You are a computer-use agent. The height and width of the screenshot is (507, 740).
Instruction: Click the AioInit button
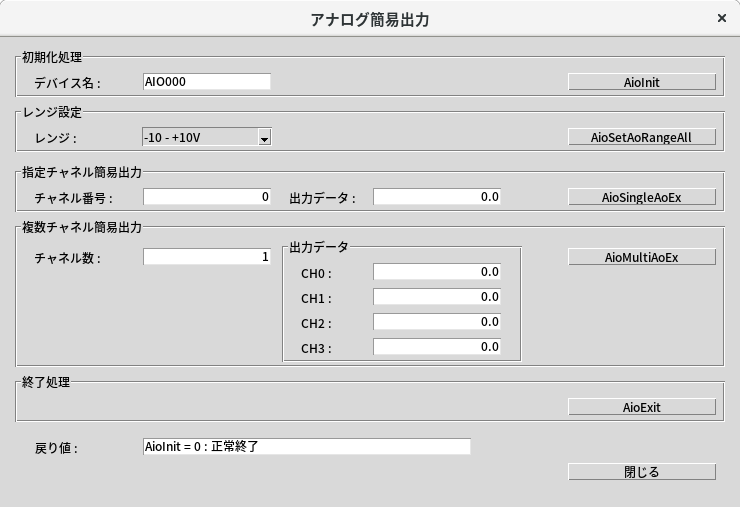click(x=641, y=82)
